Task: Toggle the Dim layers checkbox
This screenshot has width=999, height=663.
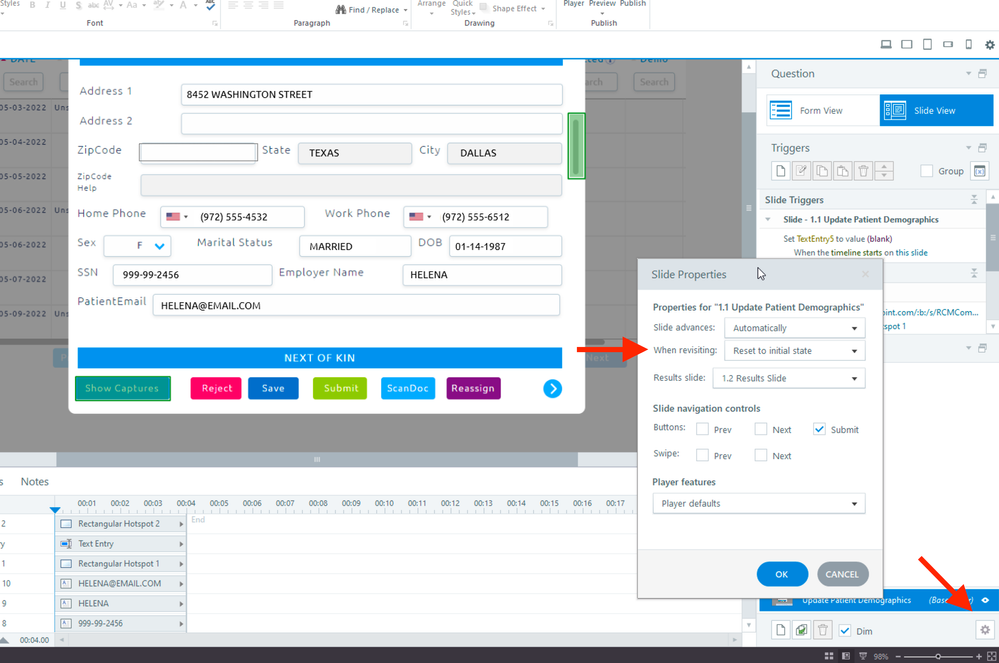Action: (x=845, y=631)
